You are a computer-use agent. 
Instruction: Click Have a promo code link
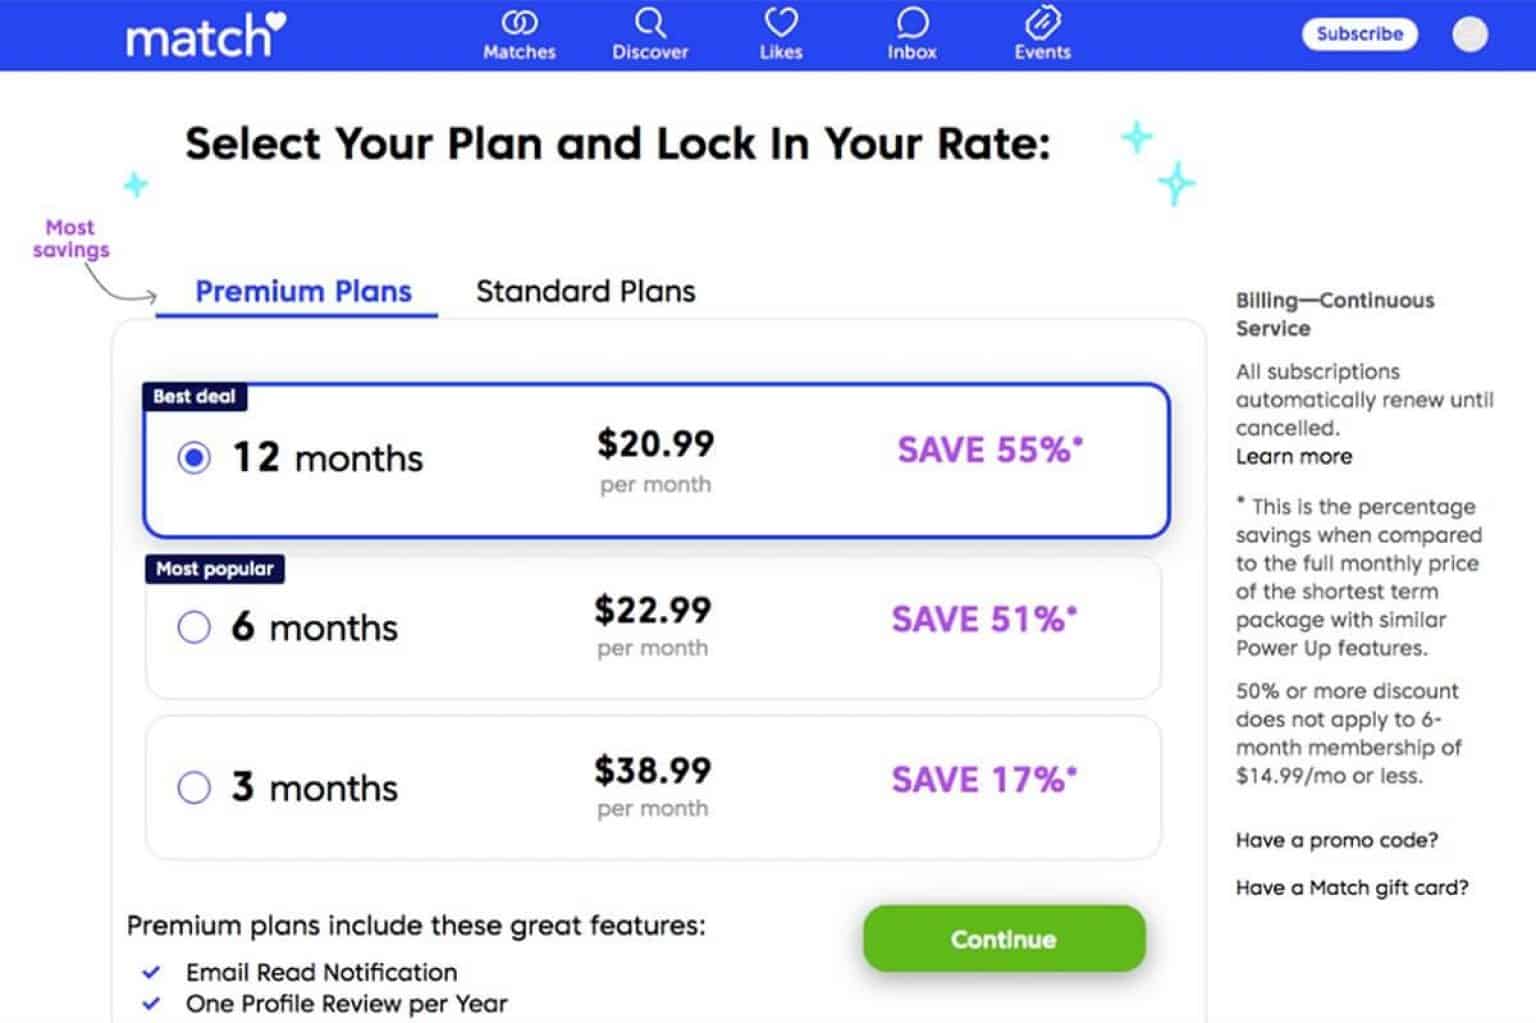click(1336, 840)
